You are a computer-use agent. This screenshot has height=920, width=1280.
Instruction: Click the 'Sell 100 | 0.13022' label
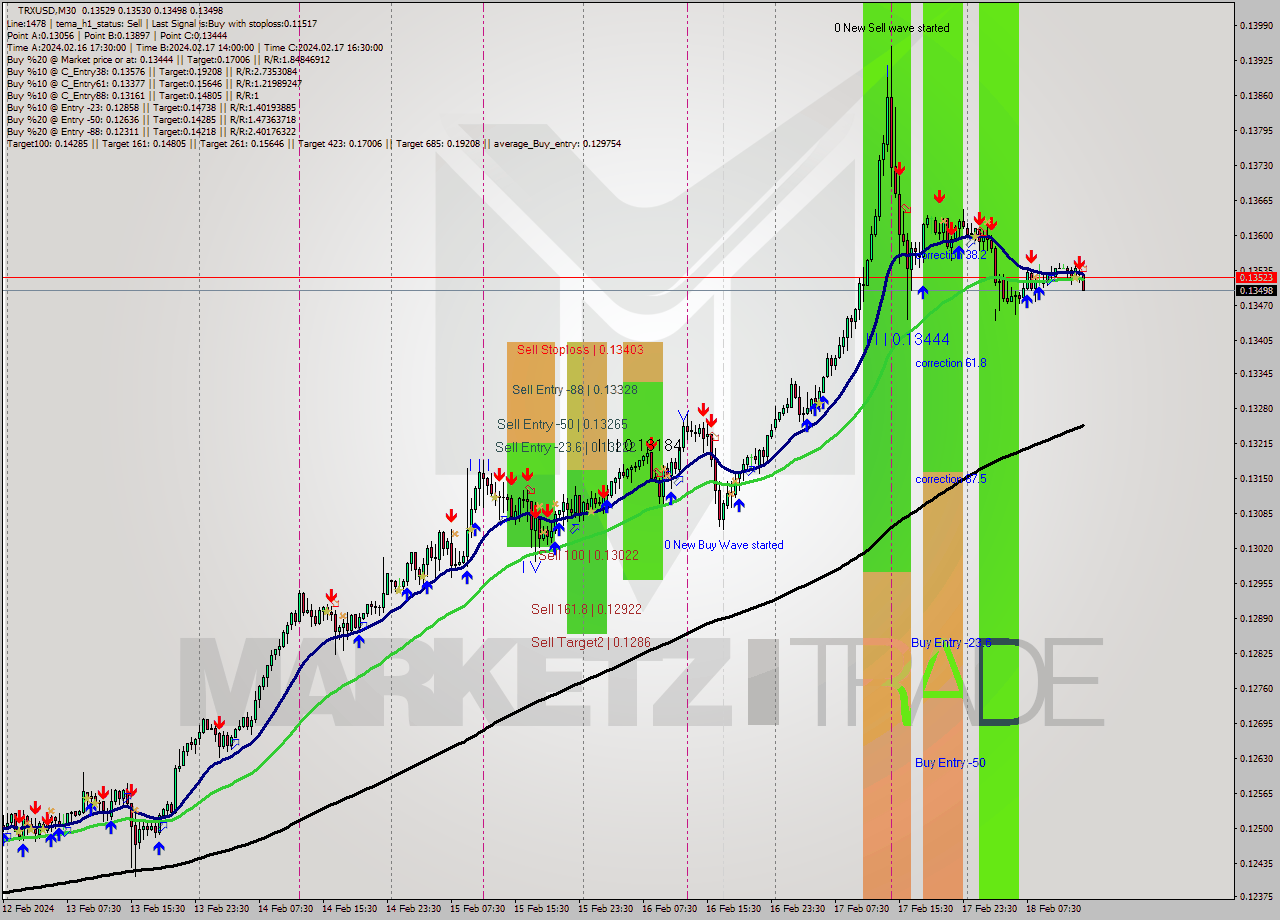588,555
